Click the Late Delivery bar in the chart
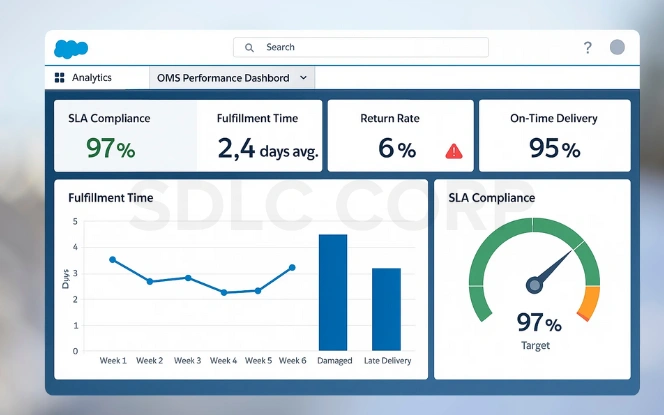Screen dimensions: 664x415 386,309
